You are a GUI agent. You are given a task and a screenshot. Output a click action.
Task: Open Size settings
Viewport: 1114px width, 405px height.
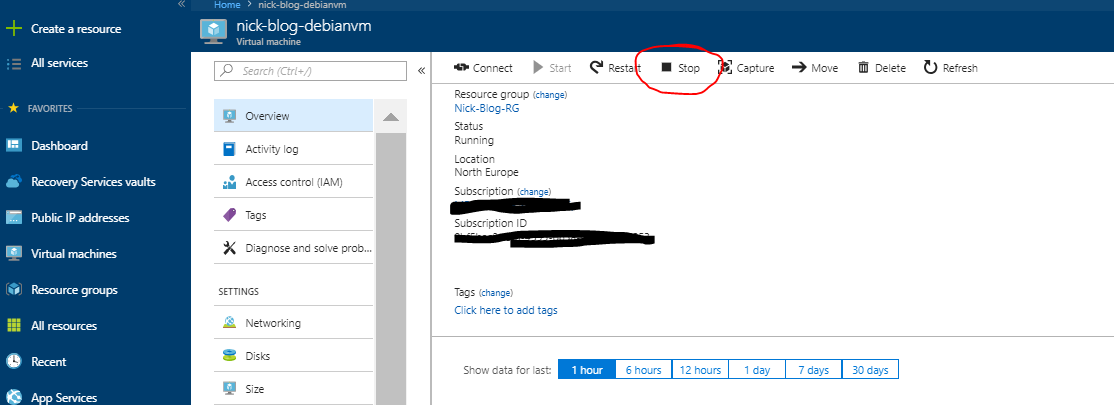(x=293, y=389)
